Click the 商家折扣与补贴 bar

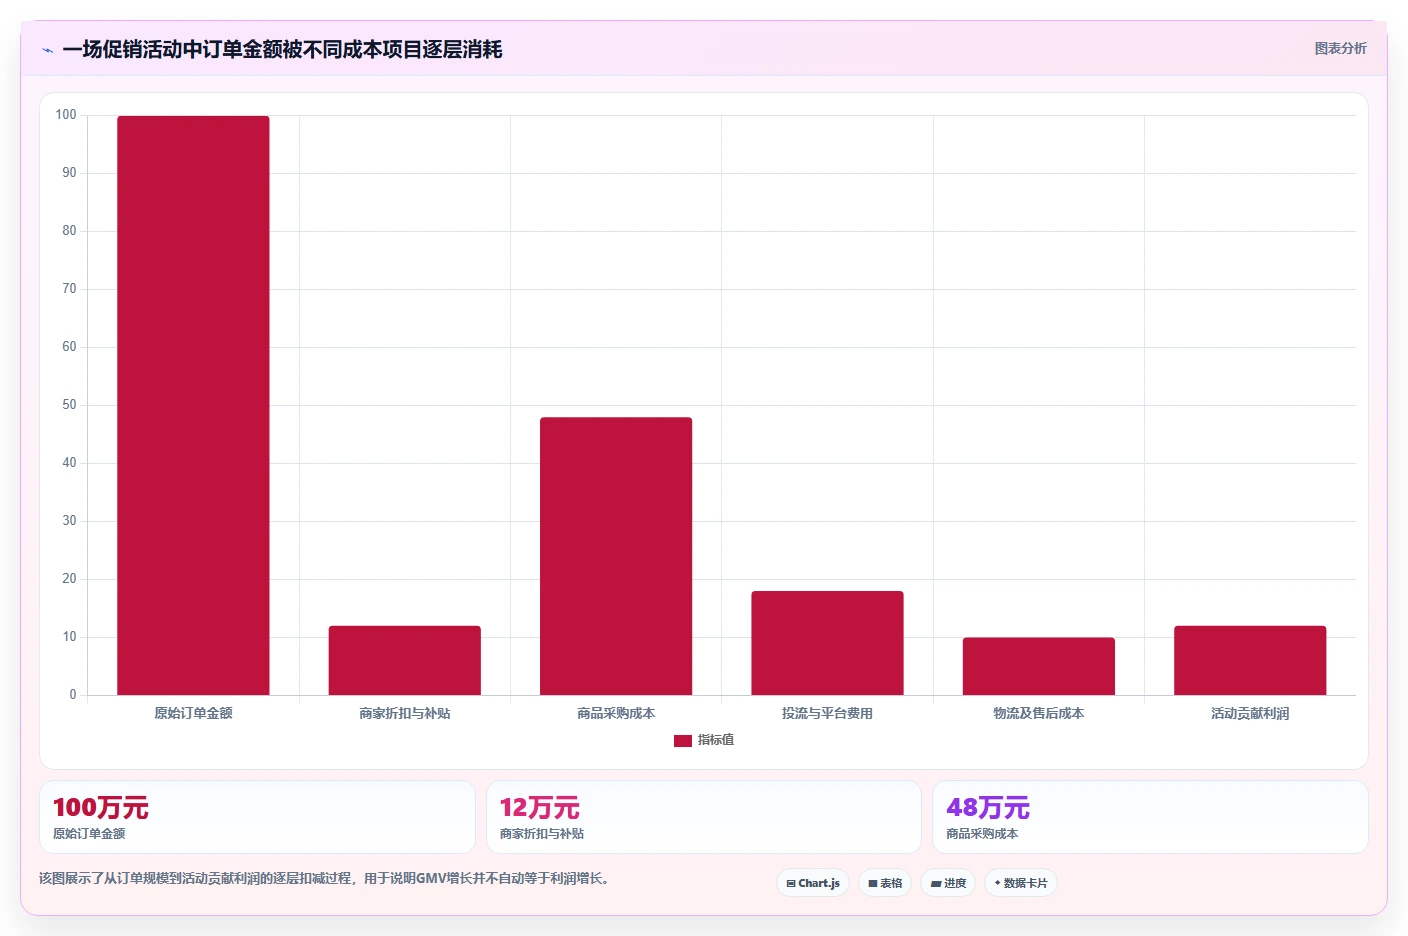[x=405, y=660]
